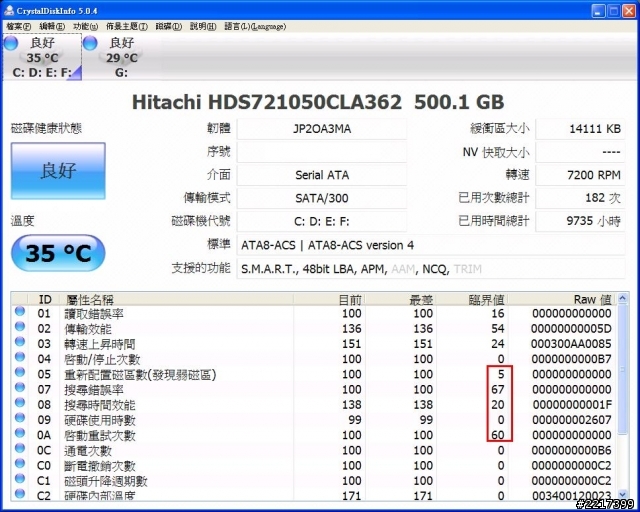640x512 pixels.
Task: Click the status orb of row 09 硬碟使用時數
Action: click(20, 418)
